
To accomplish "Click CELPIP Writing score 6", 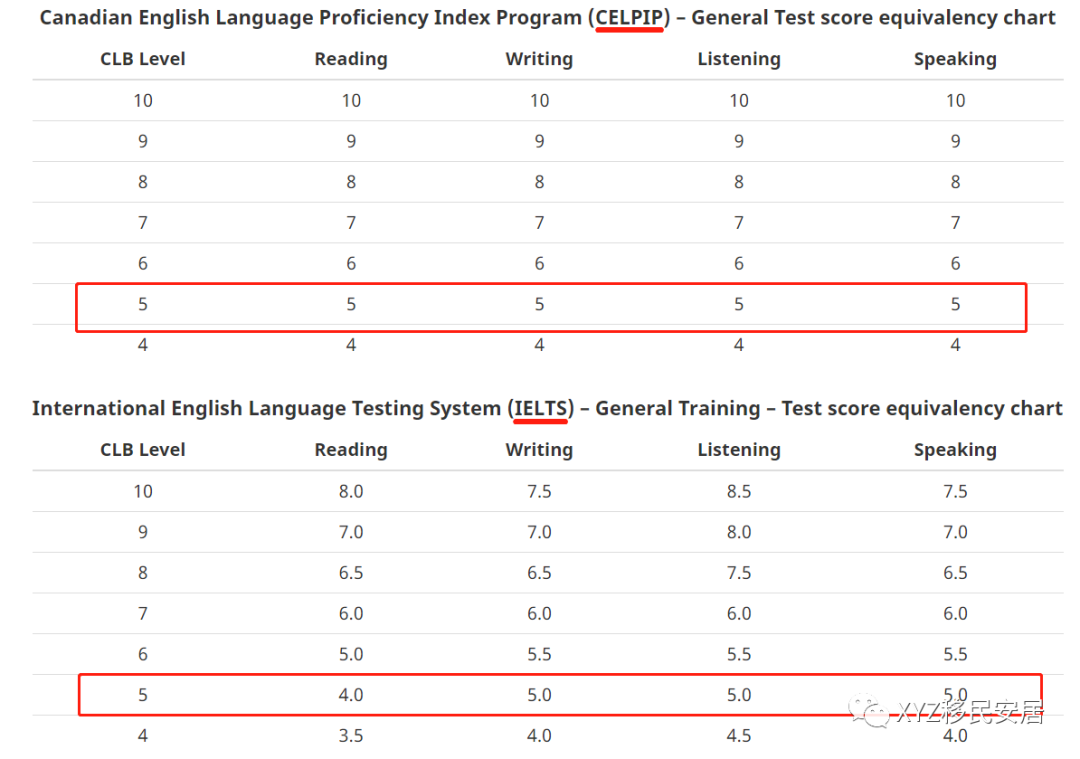I will tap(539, 263).
